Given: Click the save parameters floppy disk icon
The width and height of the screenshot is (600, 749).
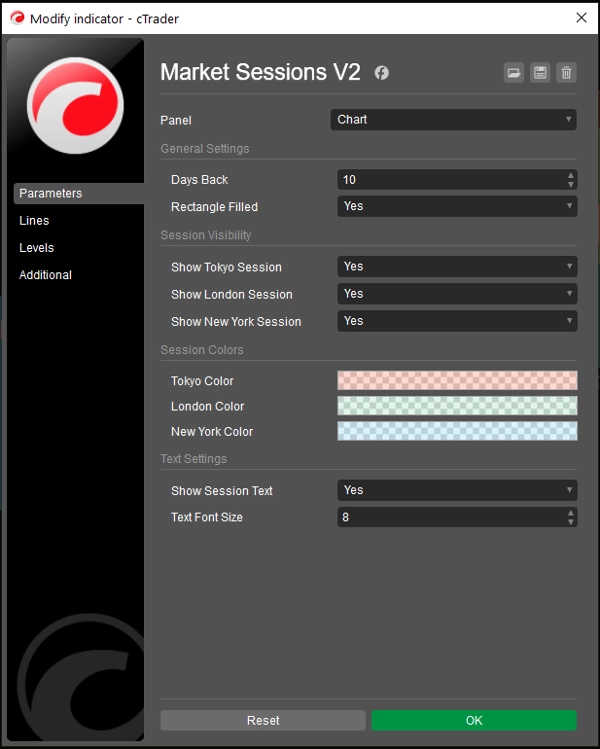Looking at the screenshot, I should click(x=540, y=72).
